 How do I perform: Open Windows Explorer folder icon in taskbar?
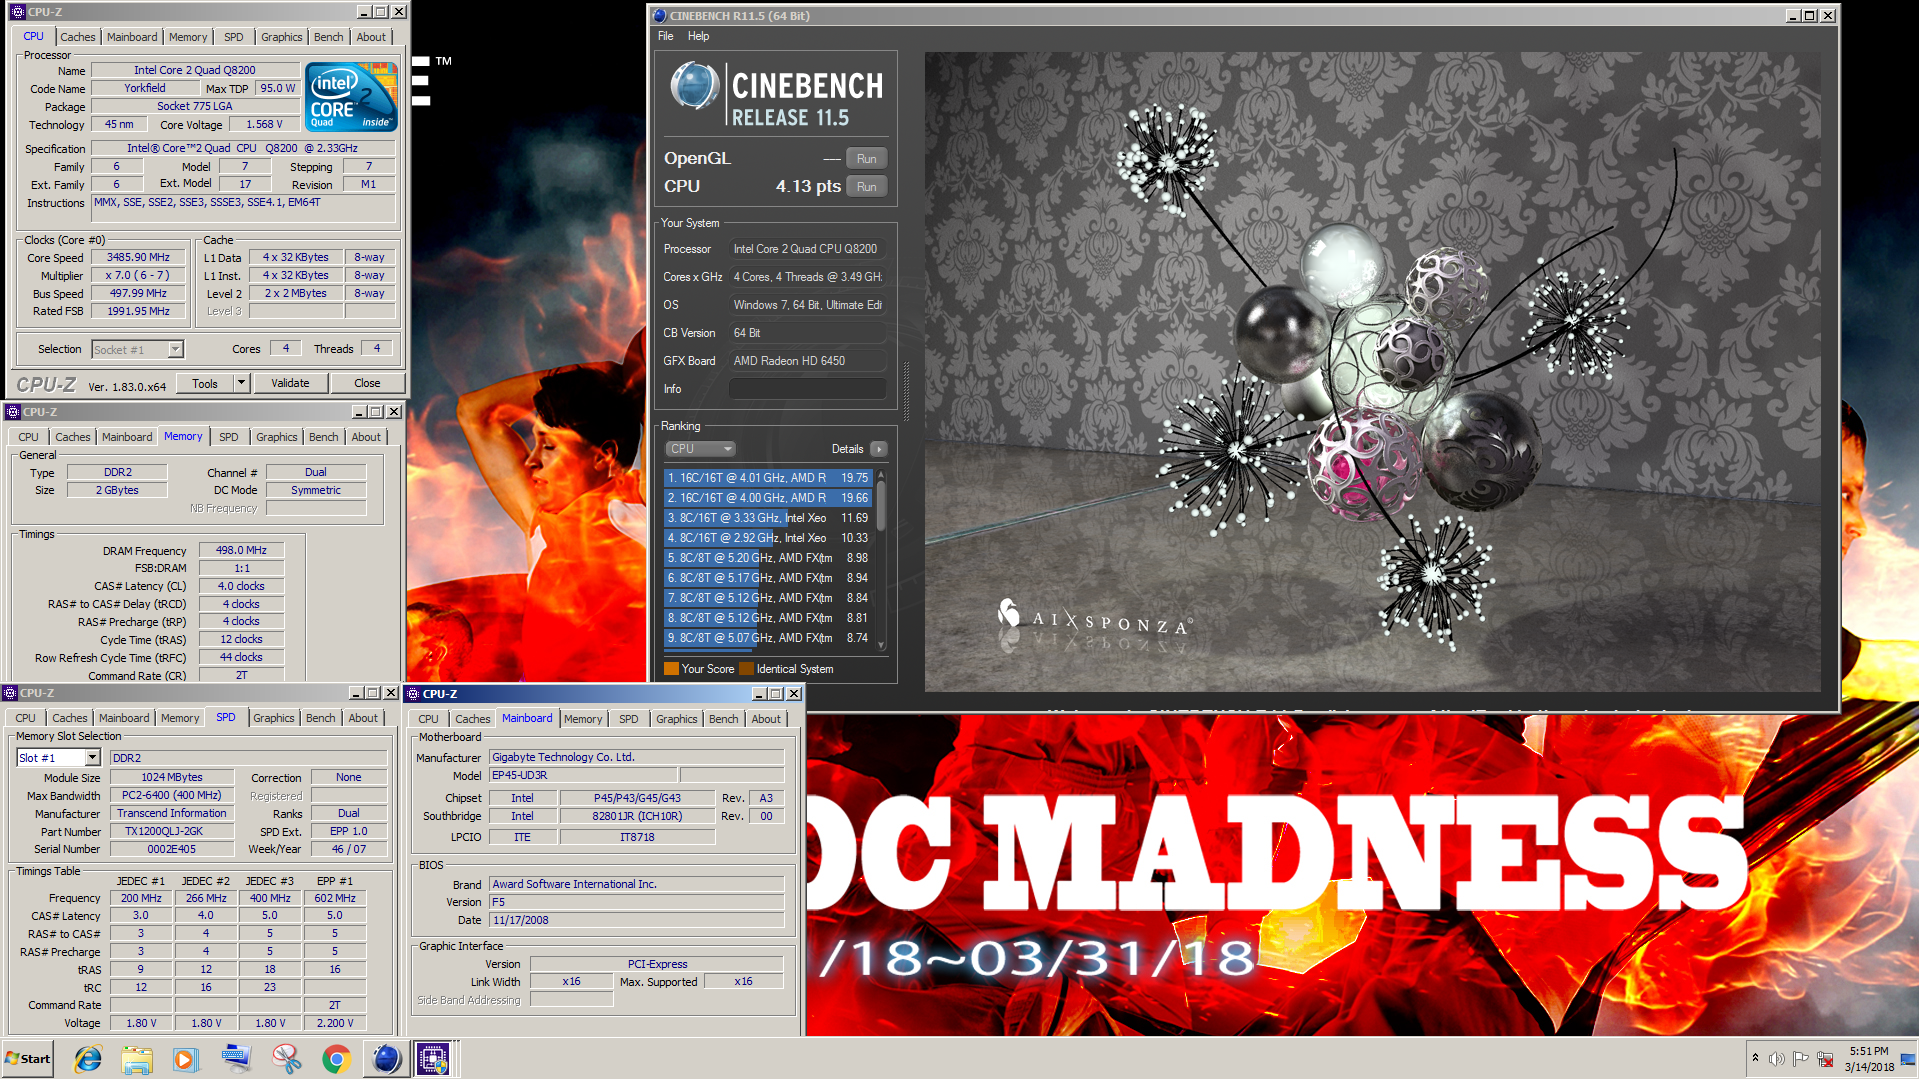point(137,1059)
